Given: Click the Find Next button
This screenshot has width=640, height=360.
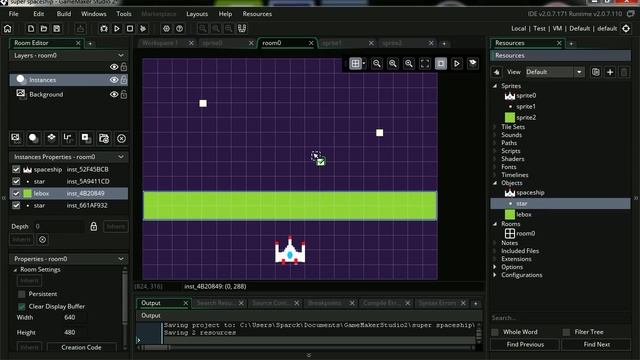Looking at the screenshot, I should tap(596, 344).
